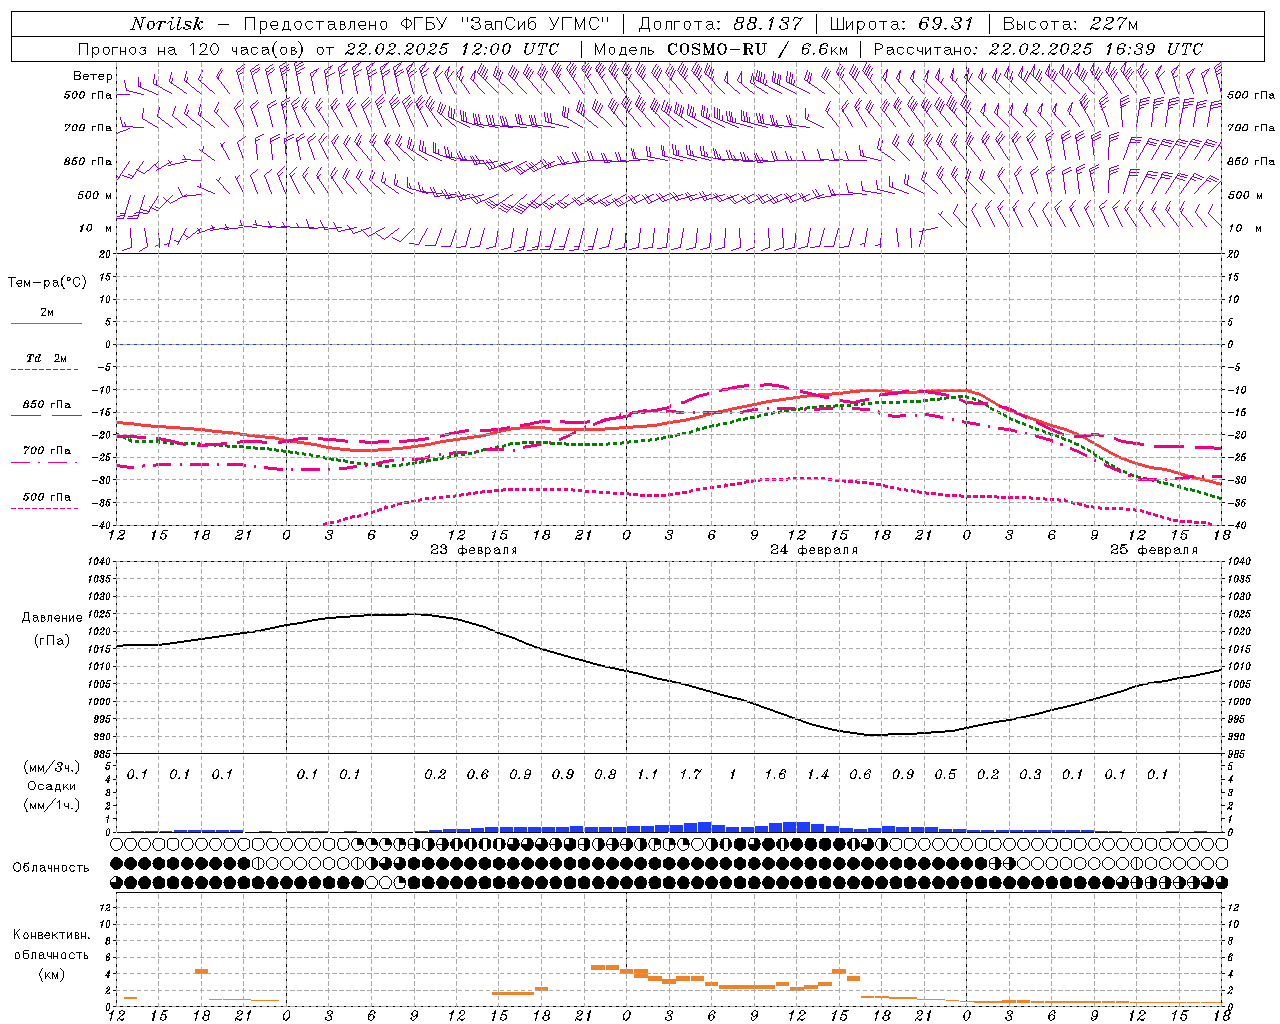Click the precipitation value '1.6'
Screen dimensions: 1280x1024
775,774
